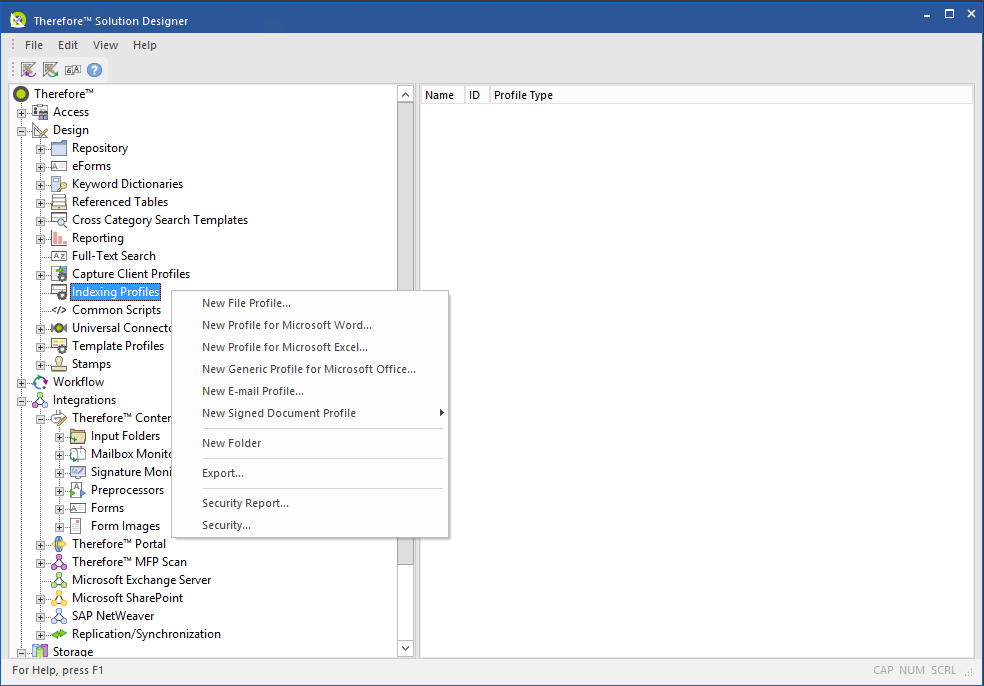The height and width of the screenshot is (686, 984).
Task: Expand the Reporting node
Action: coord(40,239)
